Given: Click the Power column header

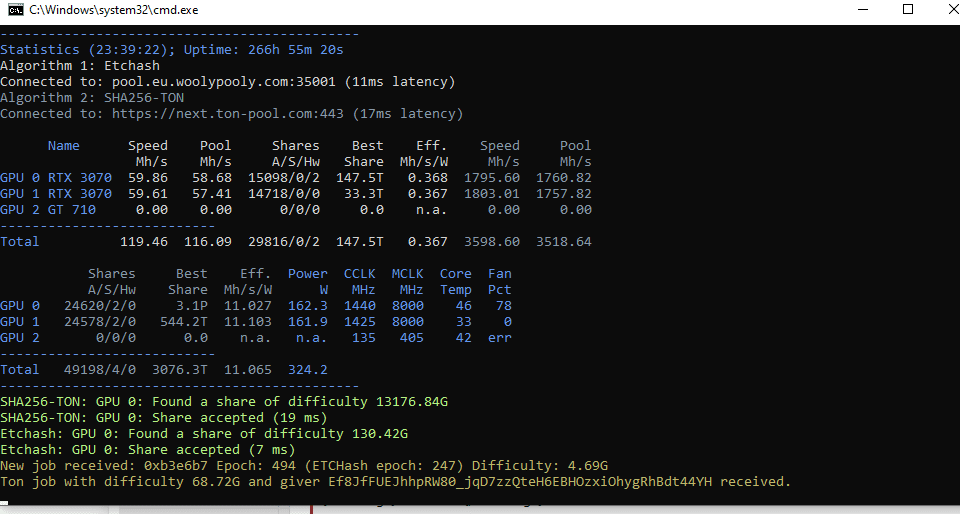Looking at the screenshot, I should 308,273.
